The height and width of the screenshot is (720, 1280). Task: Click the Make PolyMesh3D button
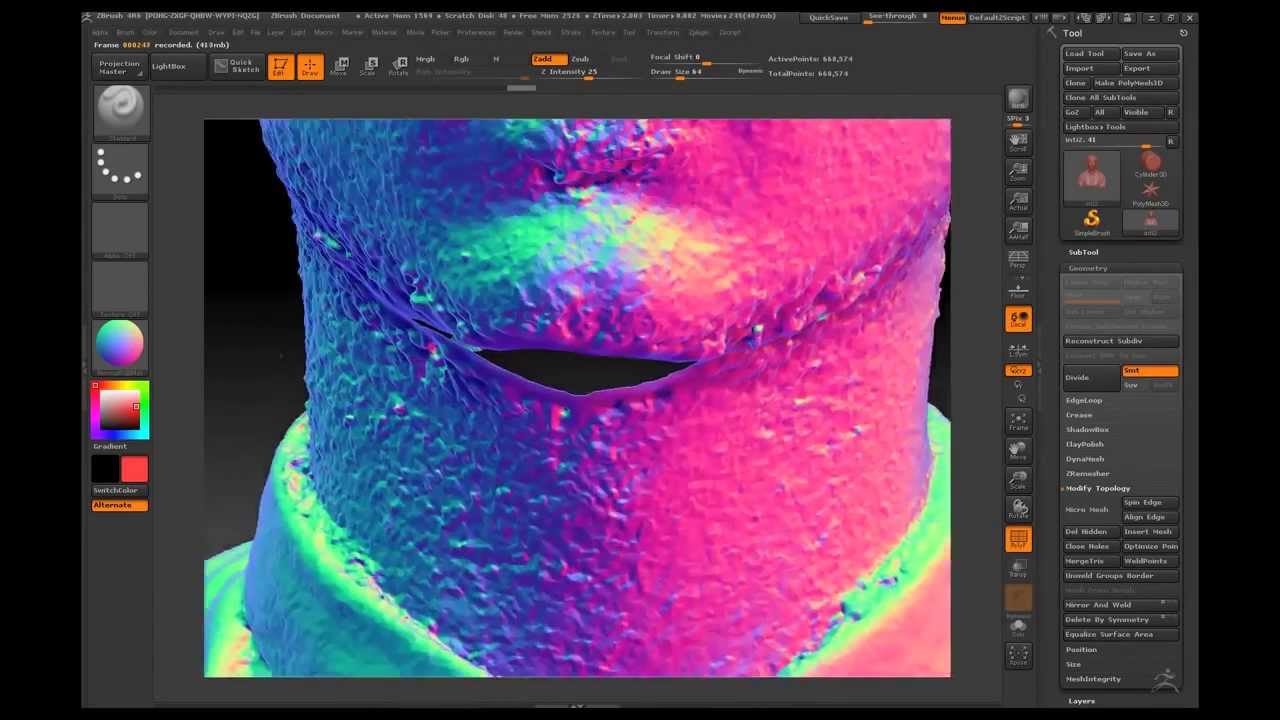point(1135,83)
